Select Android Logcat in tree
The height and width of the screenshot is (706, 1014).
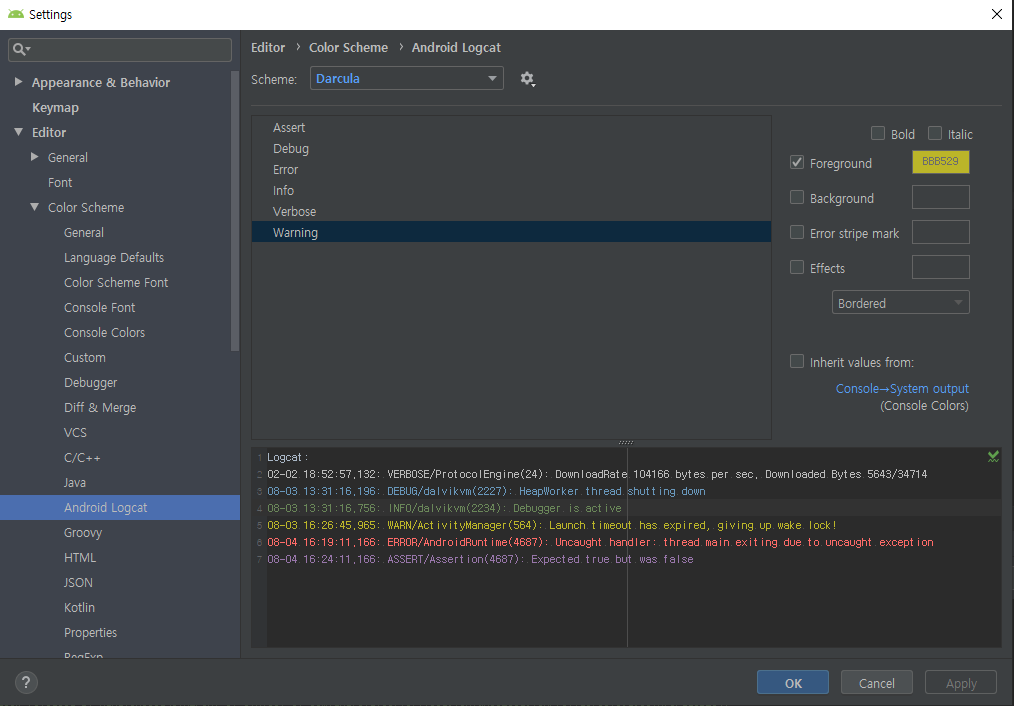point(120,508)
